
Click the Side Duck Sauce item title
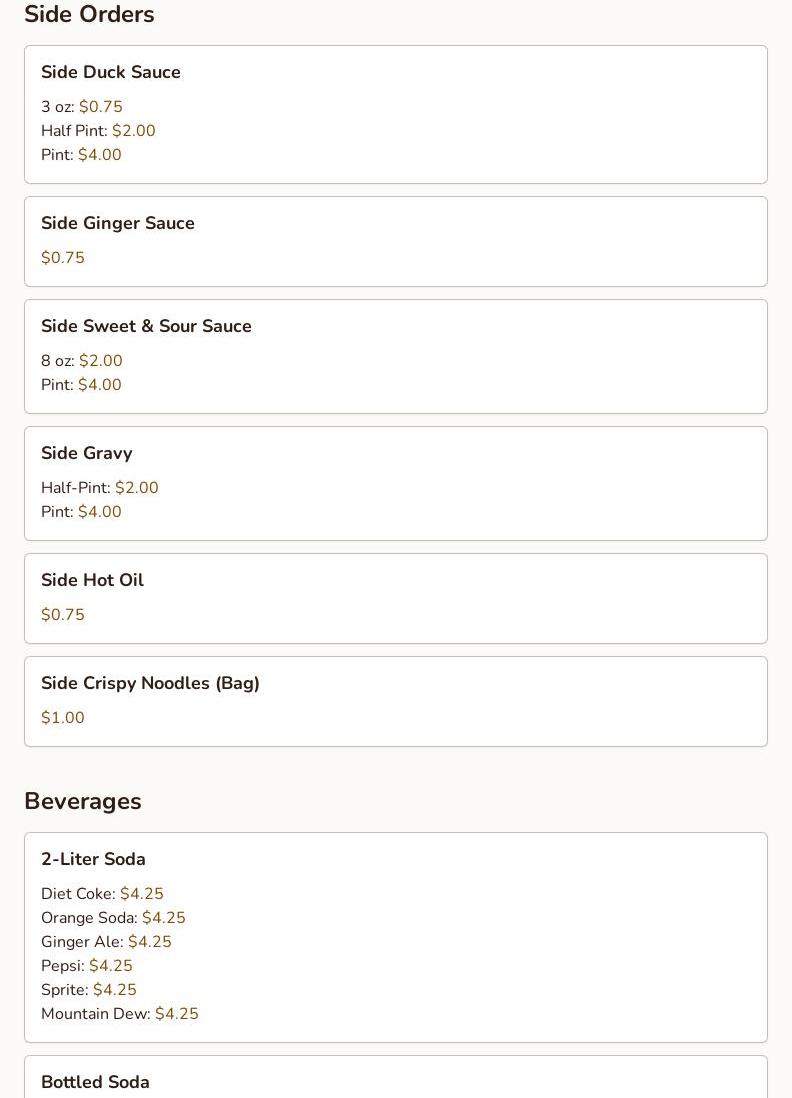pyautogui.click(x=110, y=72)
